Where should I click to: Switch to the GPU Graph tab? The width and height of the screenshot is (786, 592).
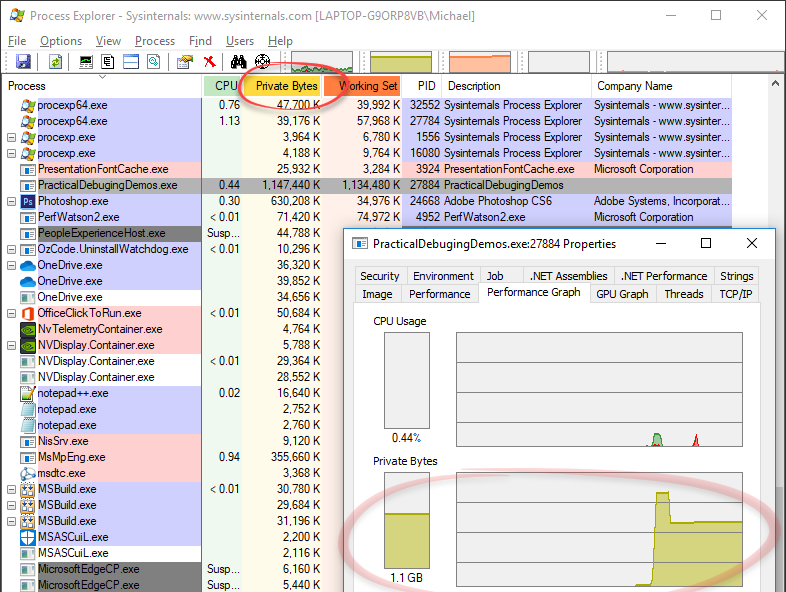coord(622,294)
